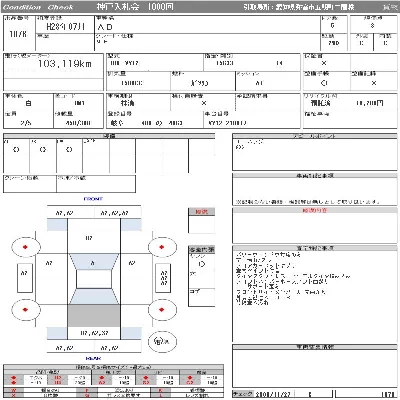Click the rear-right wheel red diamond marker
The width and height of the screenshot is (400, 400).
point(162,310)
